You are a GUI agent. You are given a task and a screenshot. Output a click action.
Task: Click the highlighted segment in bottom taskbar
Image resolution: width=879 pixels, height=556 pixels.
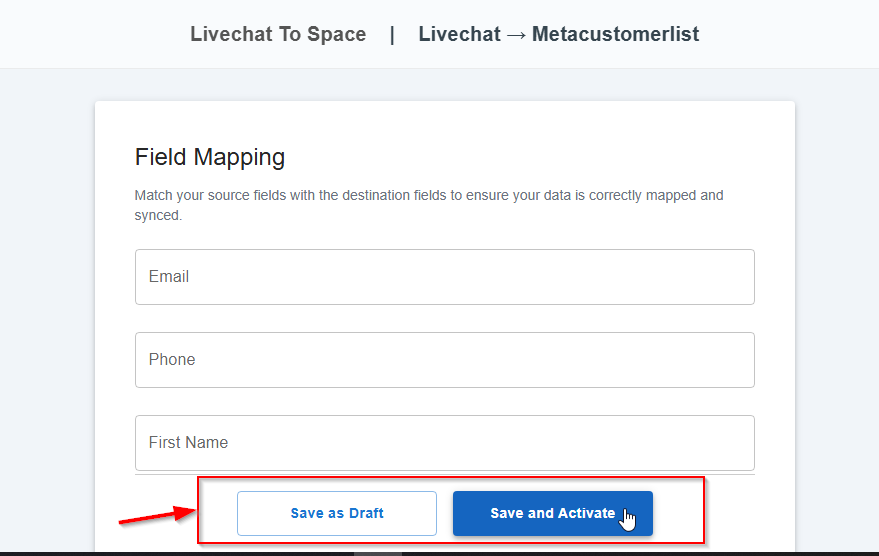pyautogui.click(x=377, y=554)
